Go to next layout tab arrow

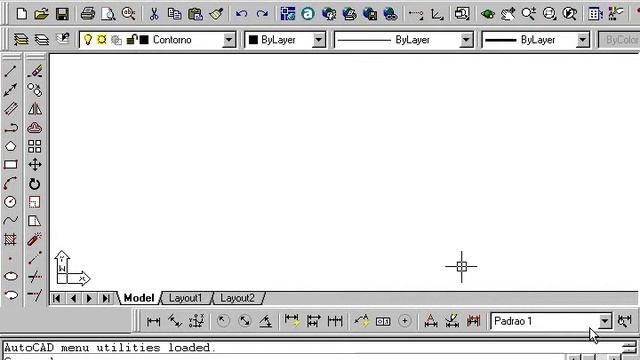(89, 298)
